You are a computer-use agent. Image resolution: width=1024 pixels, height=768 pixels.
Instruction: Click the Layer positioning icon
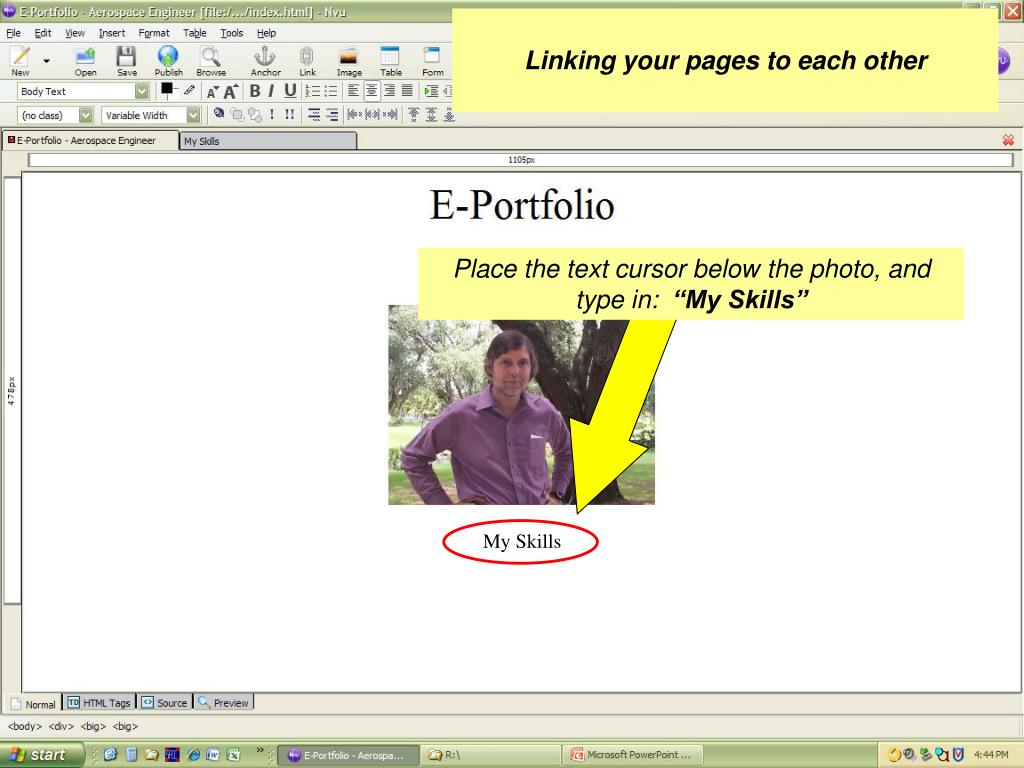tap(219, 114)
